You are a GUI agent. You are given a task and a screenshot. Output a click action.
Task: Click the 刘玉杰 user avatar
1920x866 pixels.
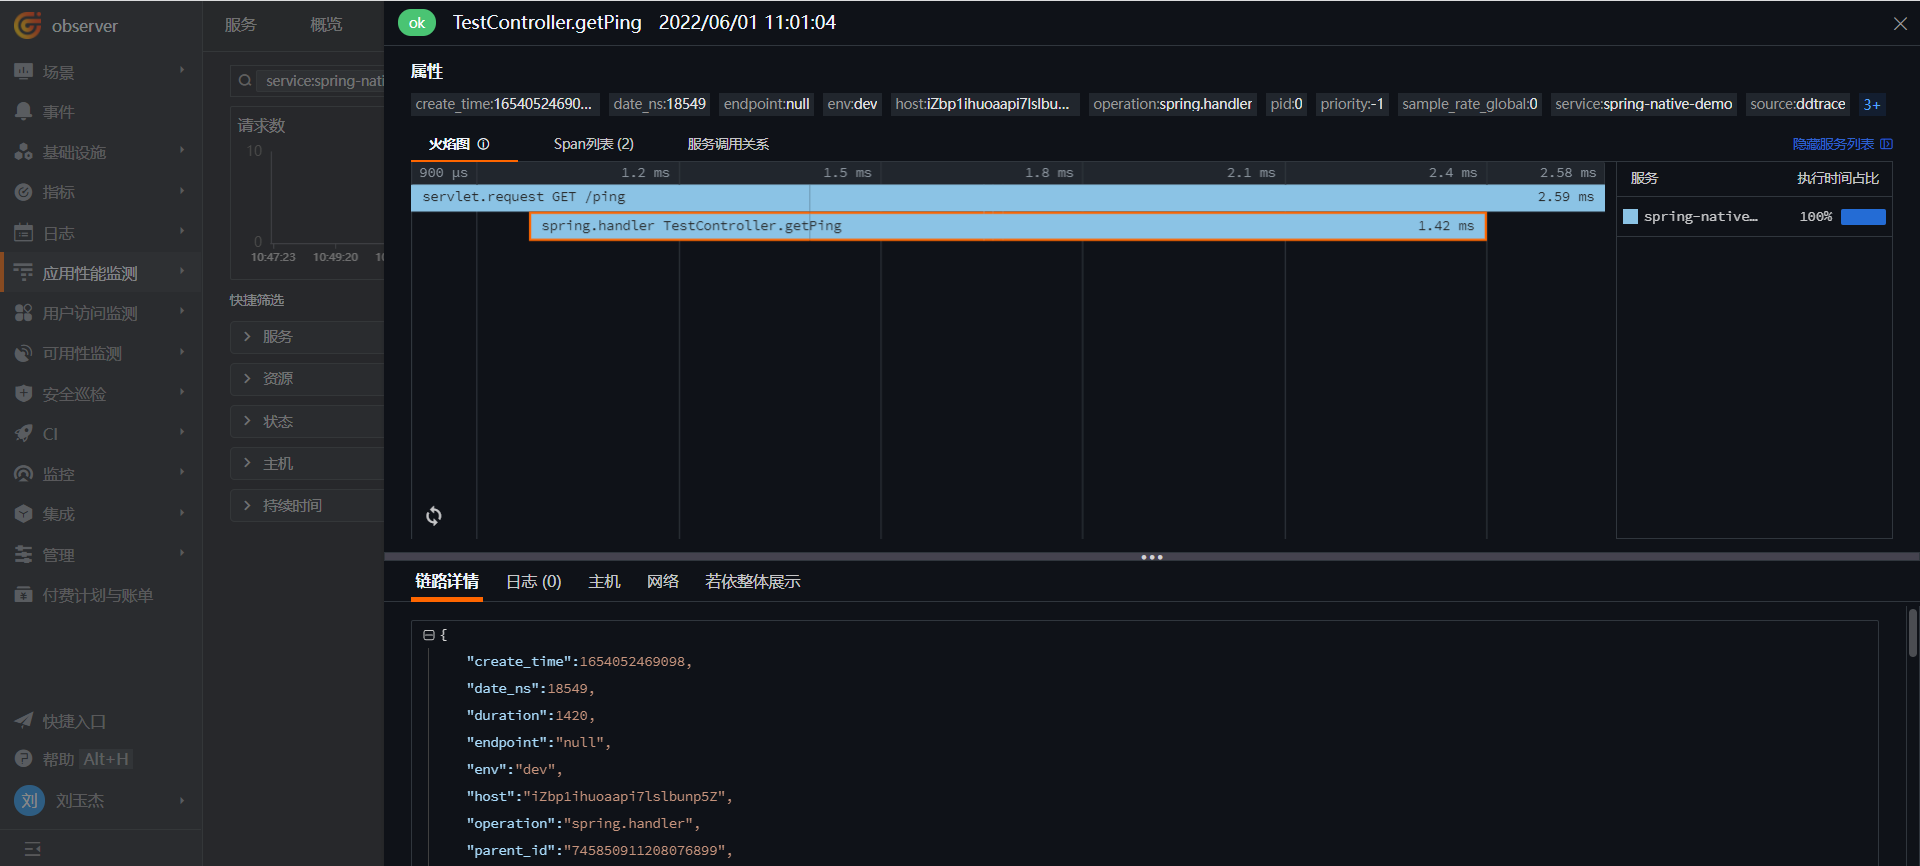29,800
